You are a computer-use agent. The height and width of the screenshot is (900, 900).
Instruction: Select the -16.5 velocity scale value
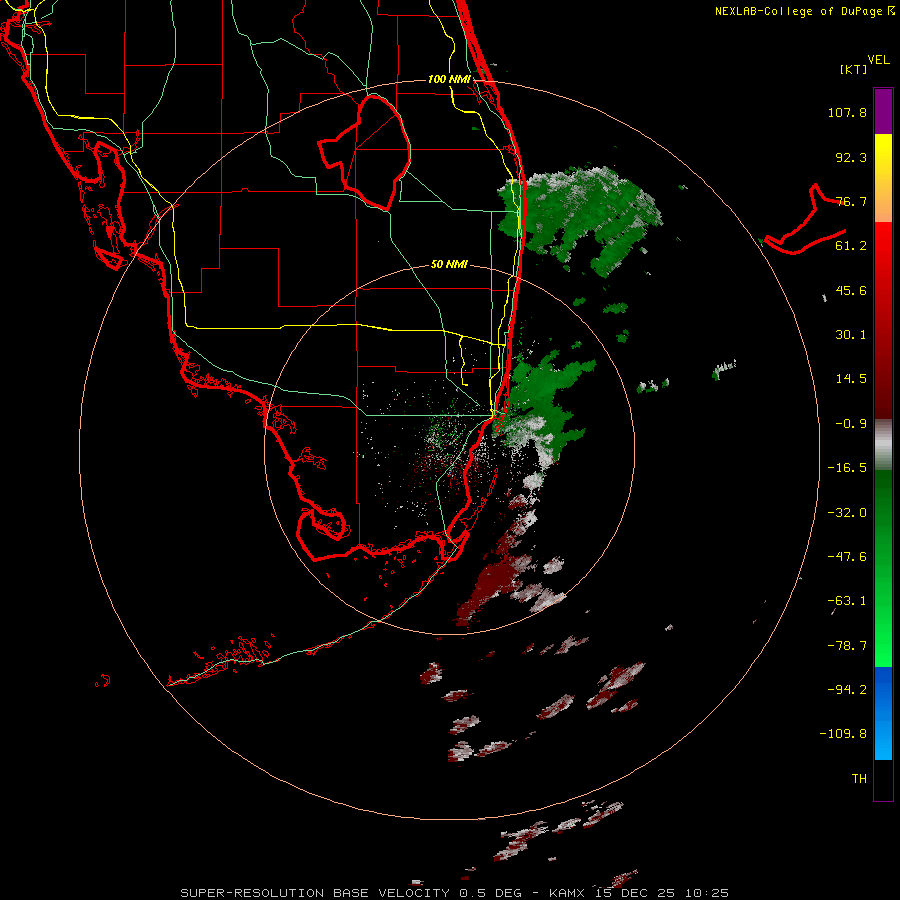point(847,468)
